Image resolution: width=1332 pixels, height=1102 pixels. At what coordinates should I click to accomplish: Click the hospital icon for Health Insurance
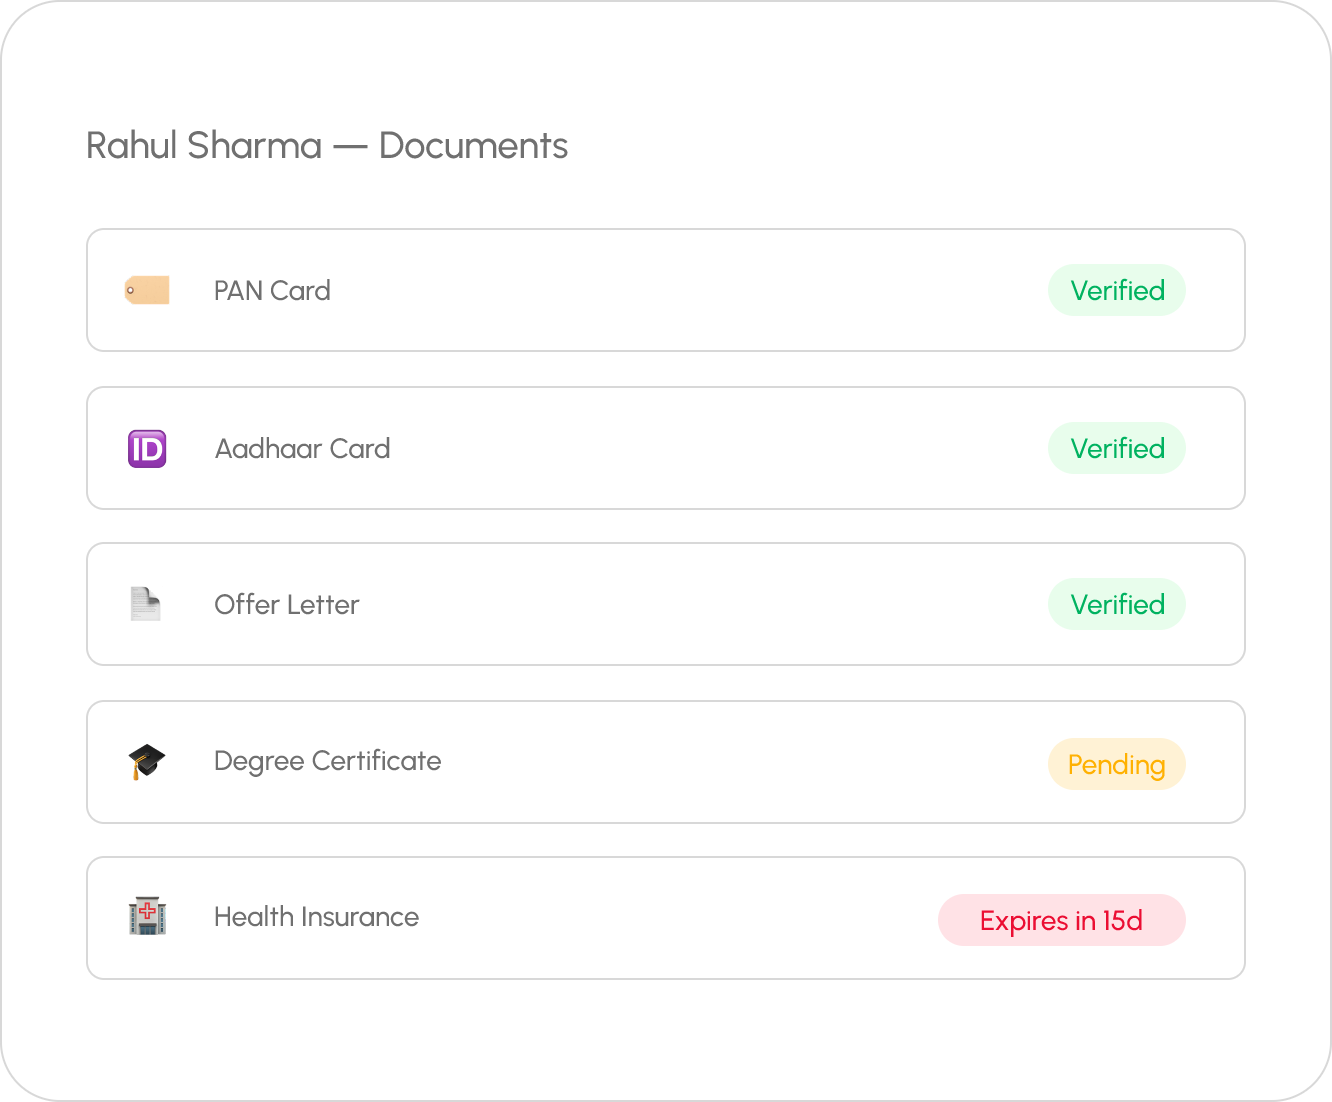click(147, 917)
